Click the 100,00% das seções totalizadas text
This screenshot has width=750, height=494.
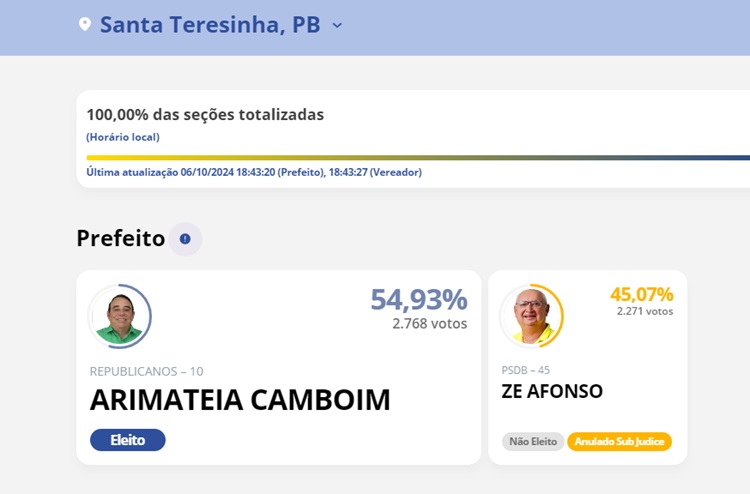(205, 115)
